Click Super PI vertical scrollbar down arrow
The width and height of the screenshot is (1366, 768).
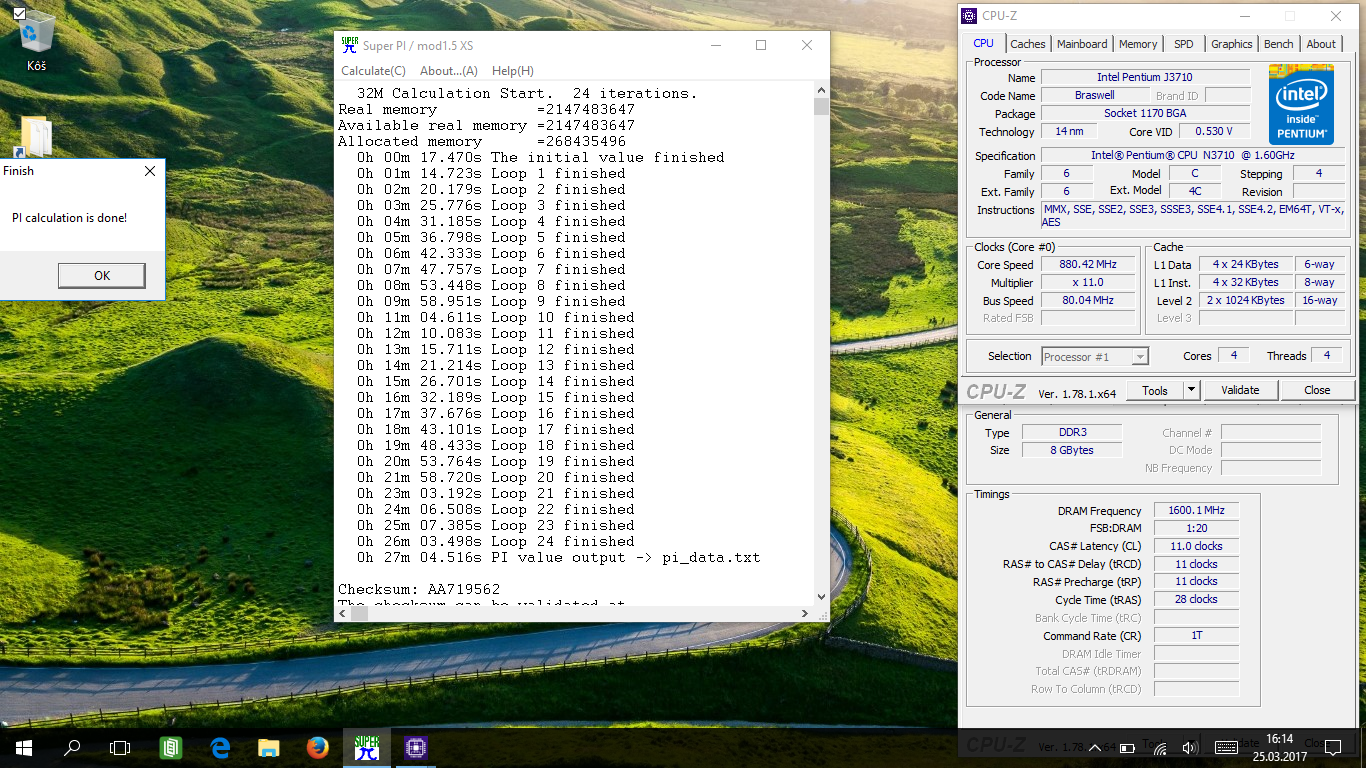pyautogui.click(x=821, y=597)
